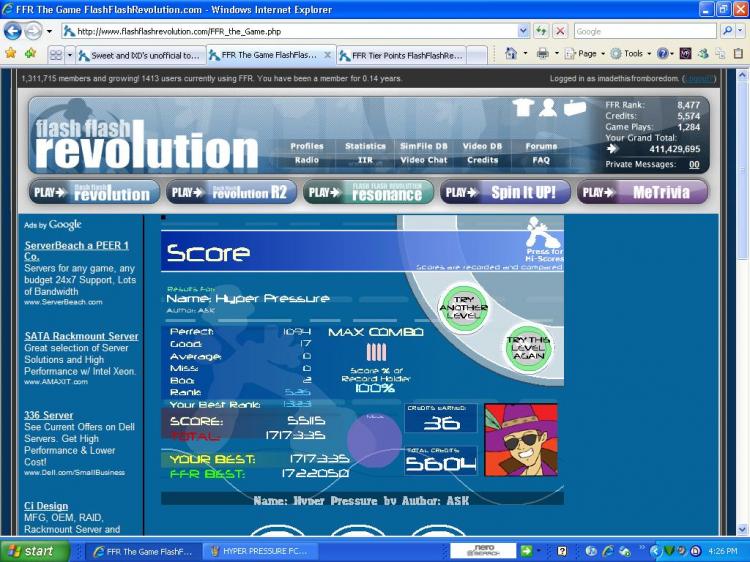Open Hyper Pressure FC taskbar window
750x562 pixels.
pyautogui.click(x=262, y=551)
